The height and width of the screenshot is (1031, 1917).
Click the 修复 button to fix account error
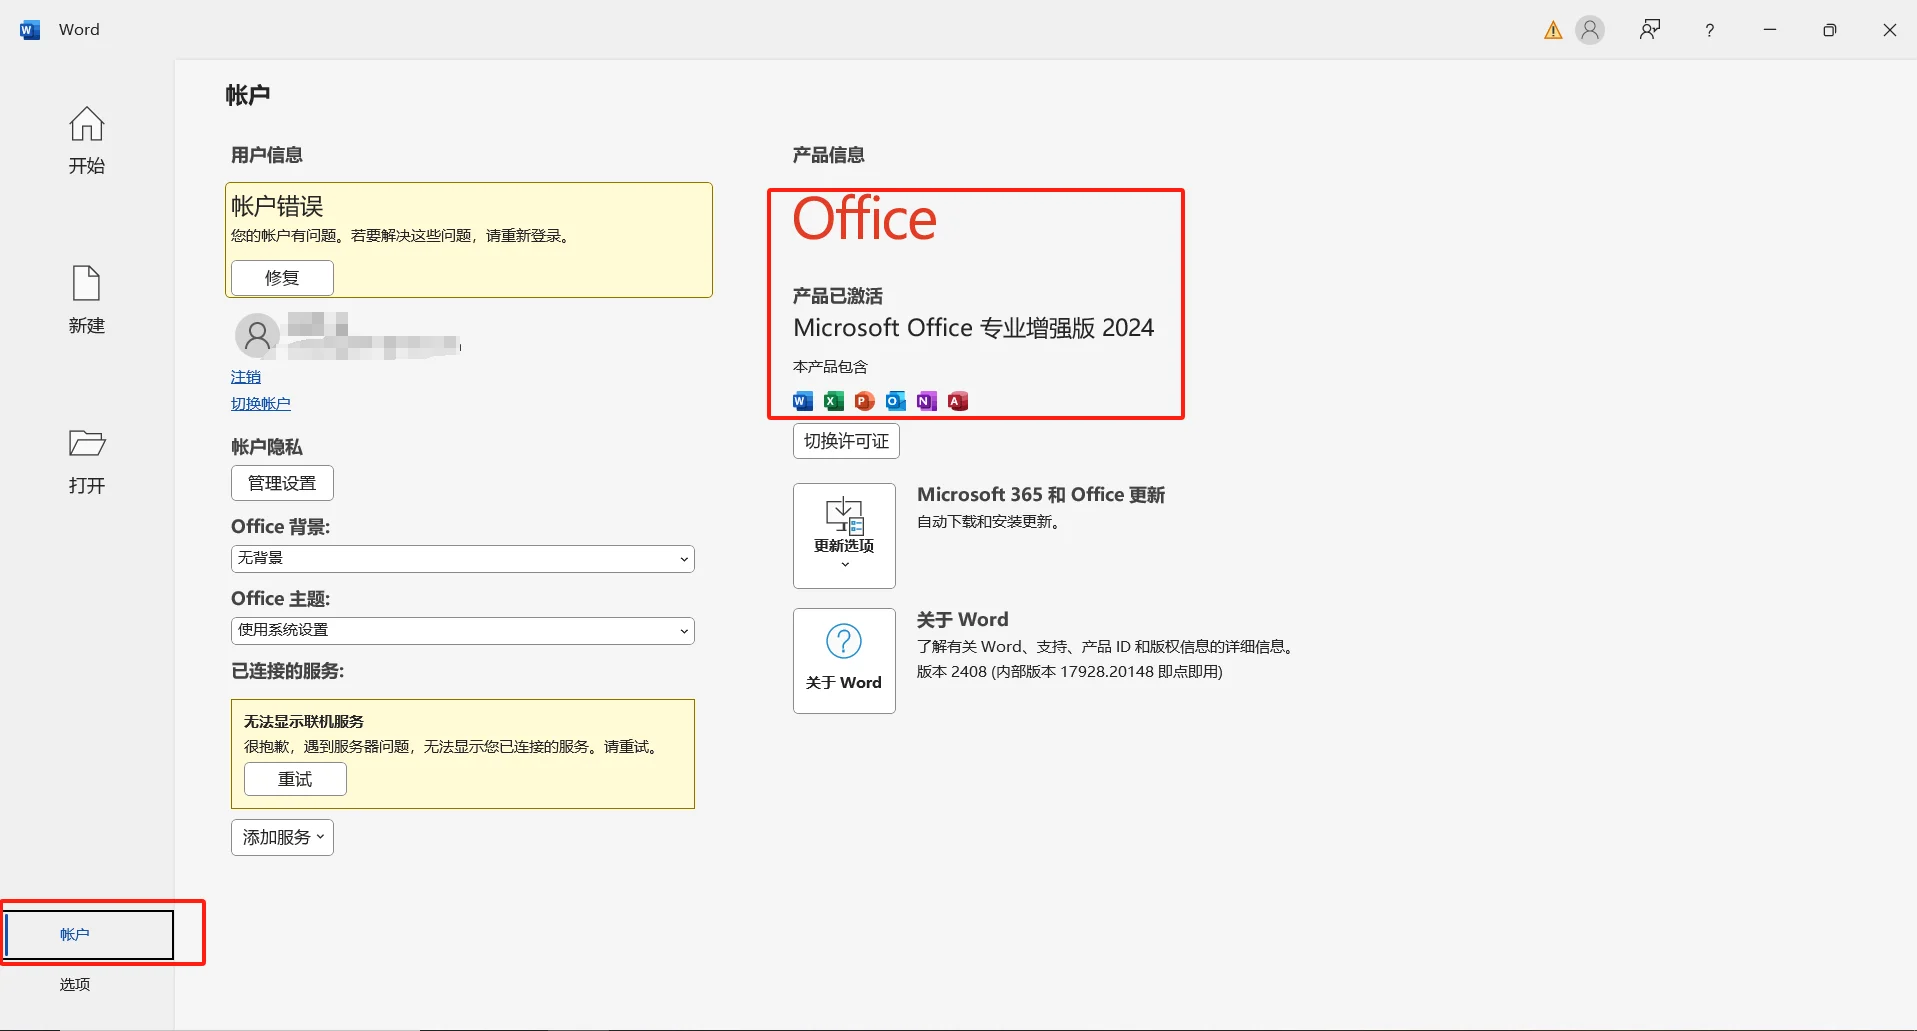click(x=281, y=277)
